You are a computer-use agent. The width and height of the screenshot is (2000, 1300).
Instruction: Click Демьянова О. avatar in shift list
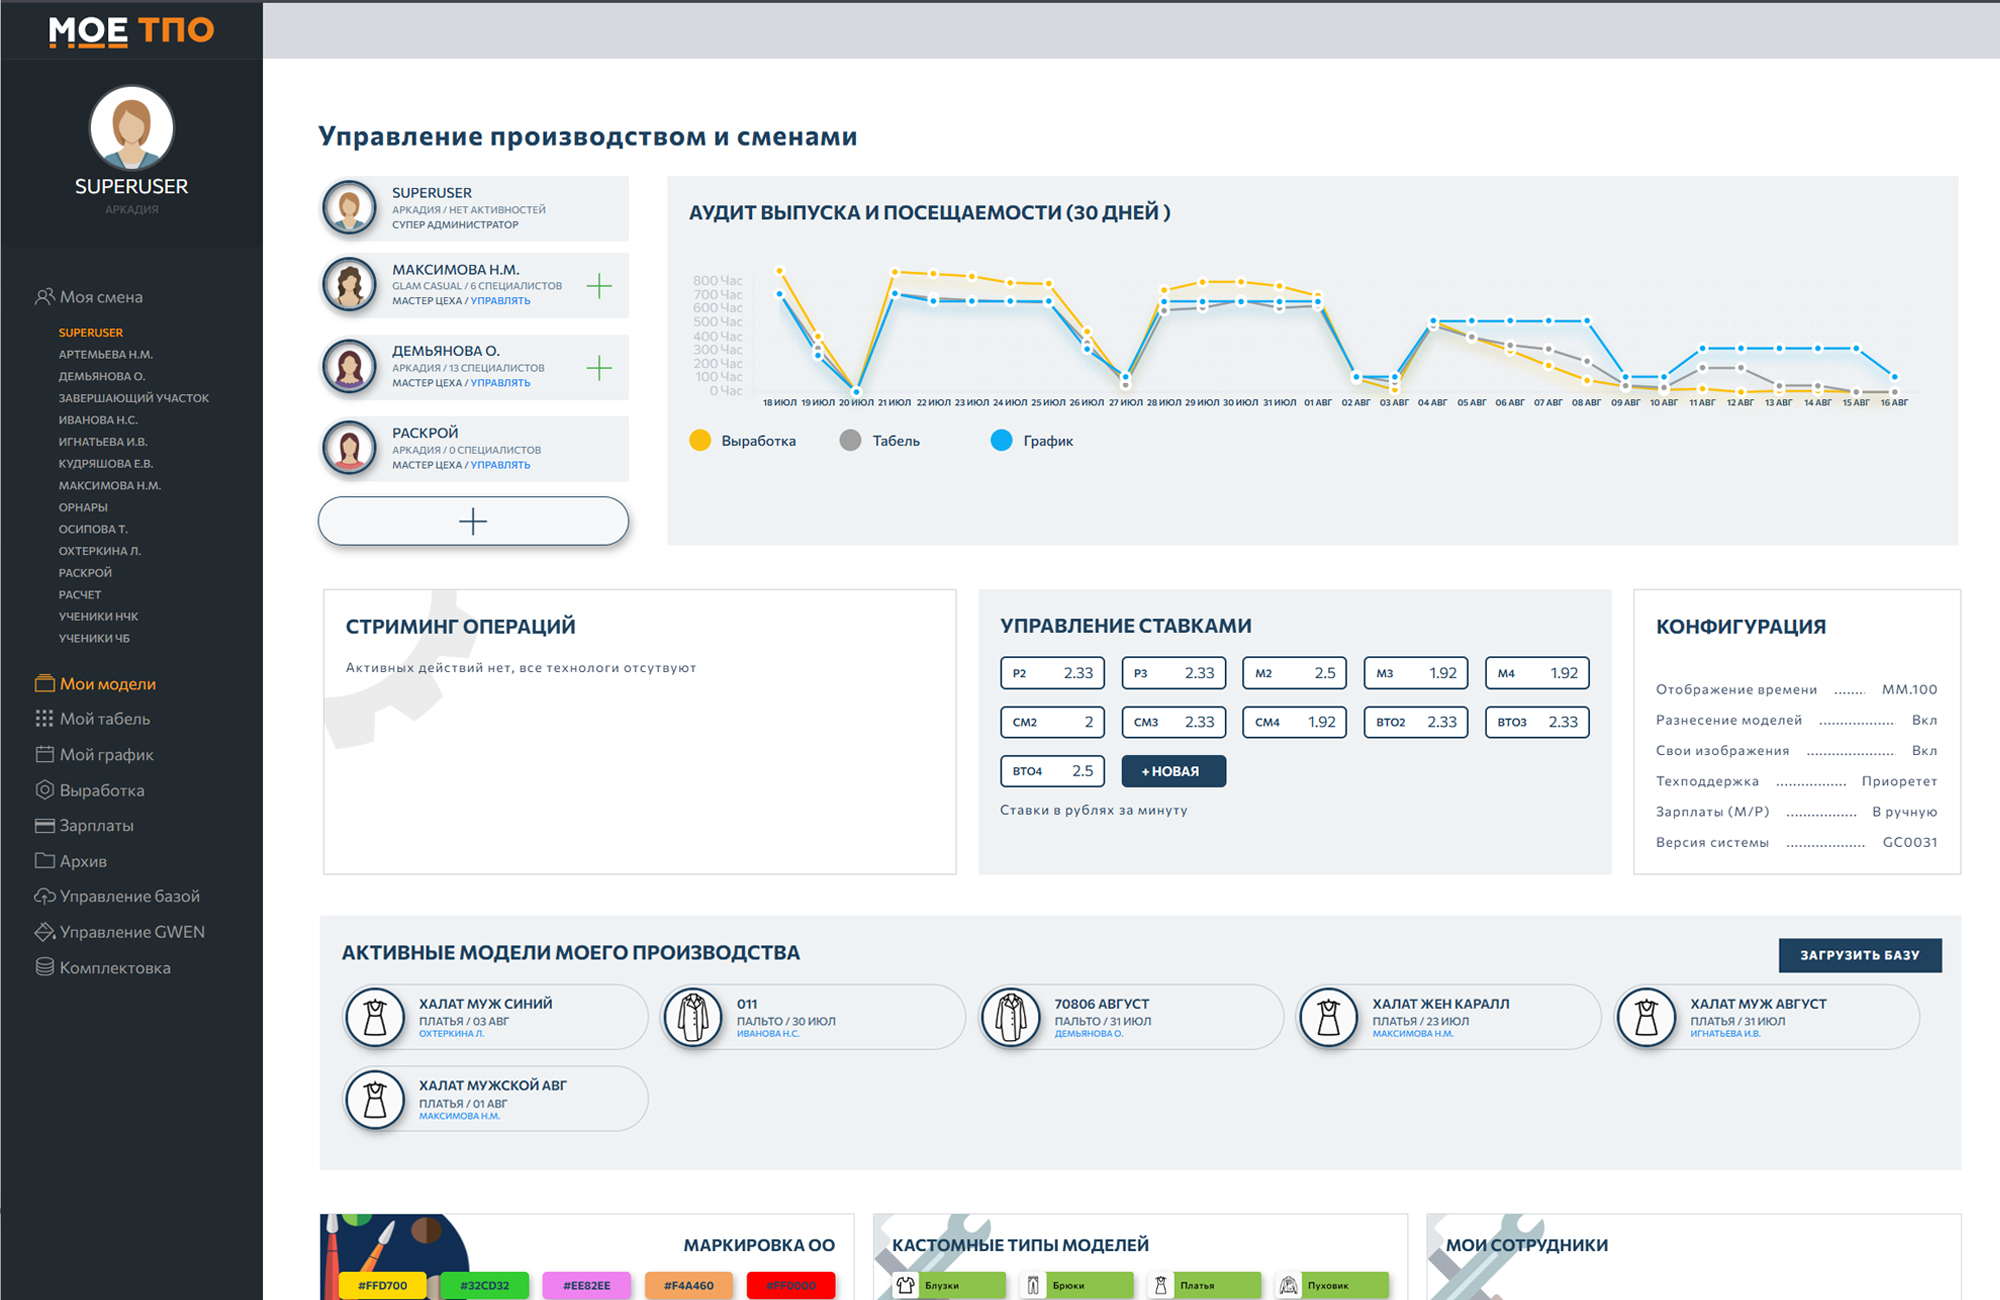349,367
